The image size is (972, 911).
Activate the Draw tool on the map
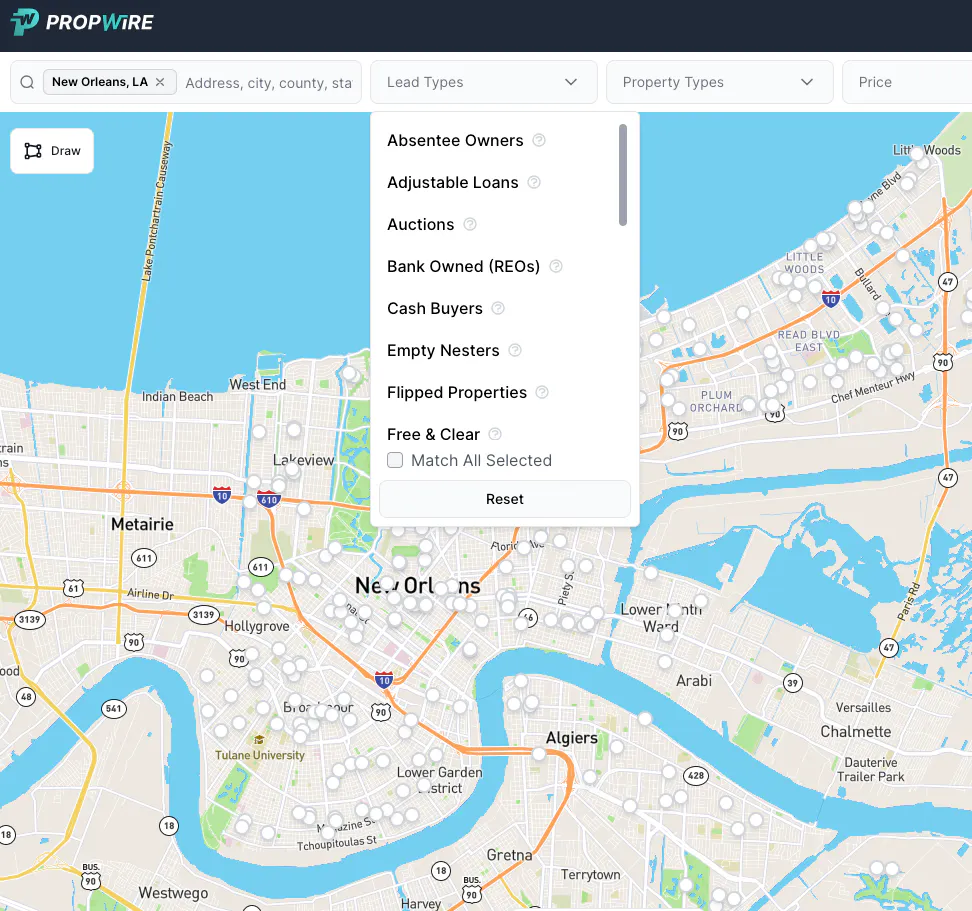tap(51, 150)
